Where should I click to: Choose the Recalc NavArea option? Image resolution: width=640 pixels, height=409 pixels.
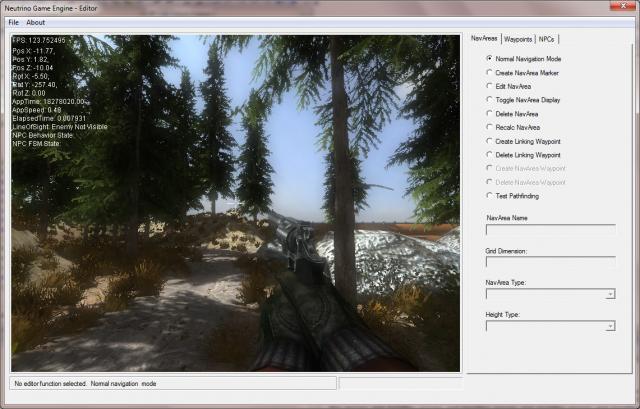[489, 128]
